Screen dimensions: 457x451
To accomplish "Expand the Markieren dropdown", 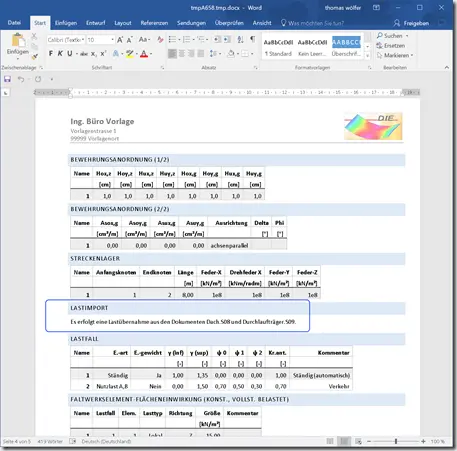I will [395, 55].
